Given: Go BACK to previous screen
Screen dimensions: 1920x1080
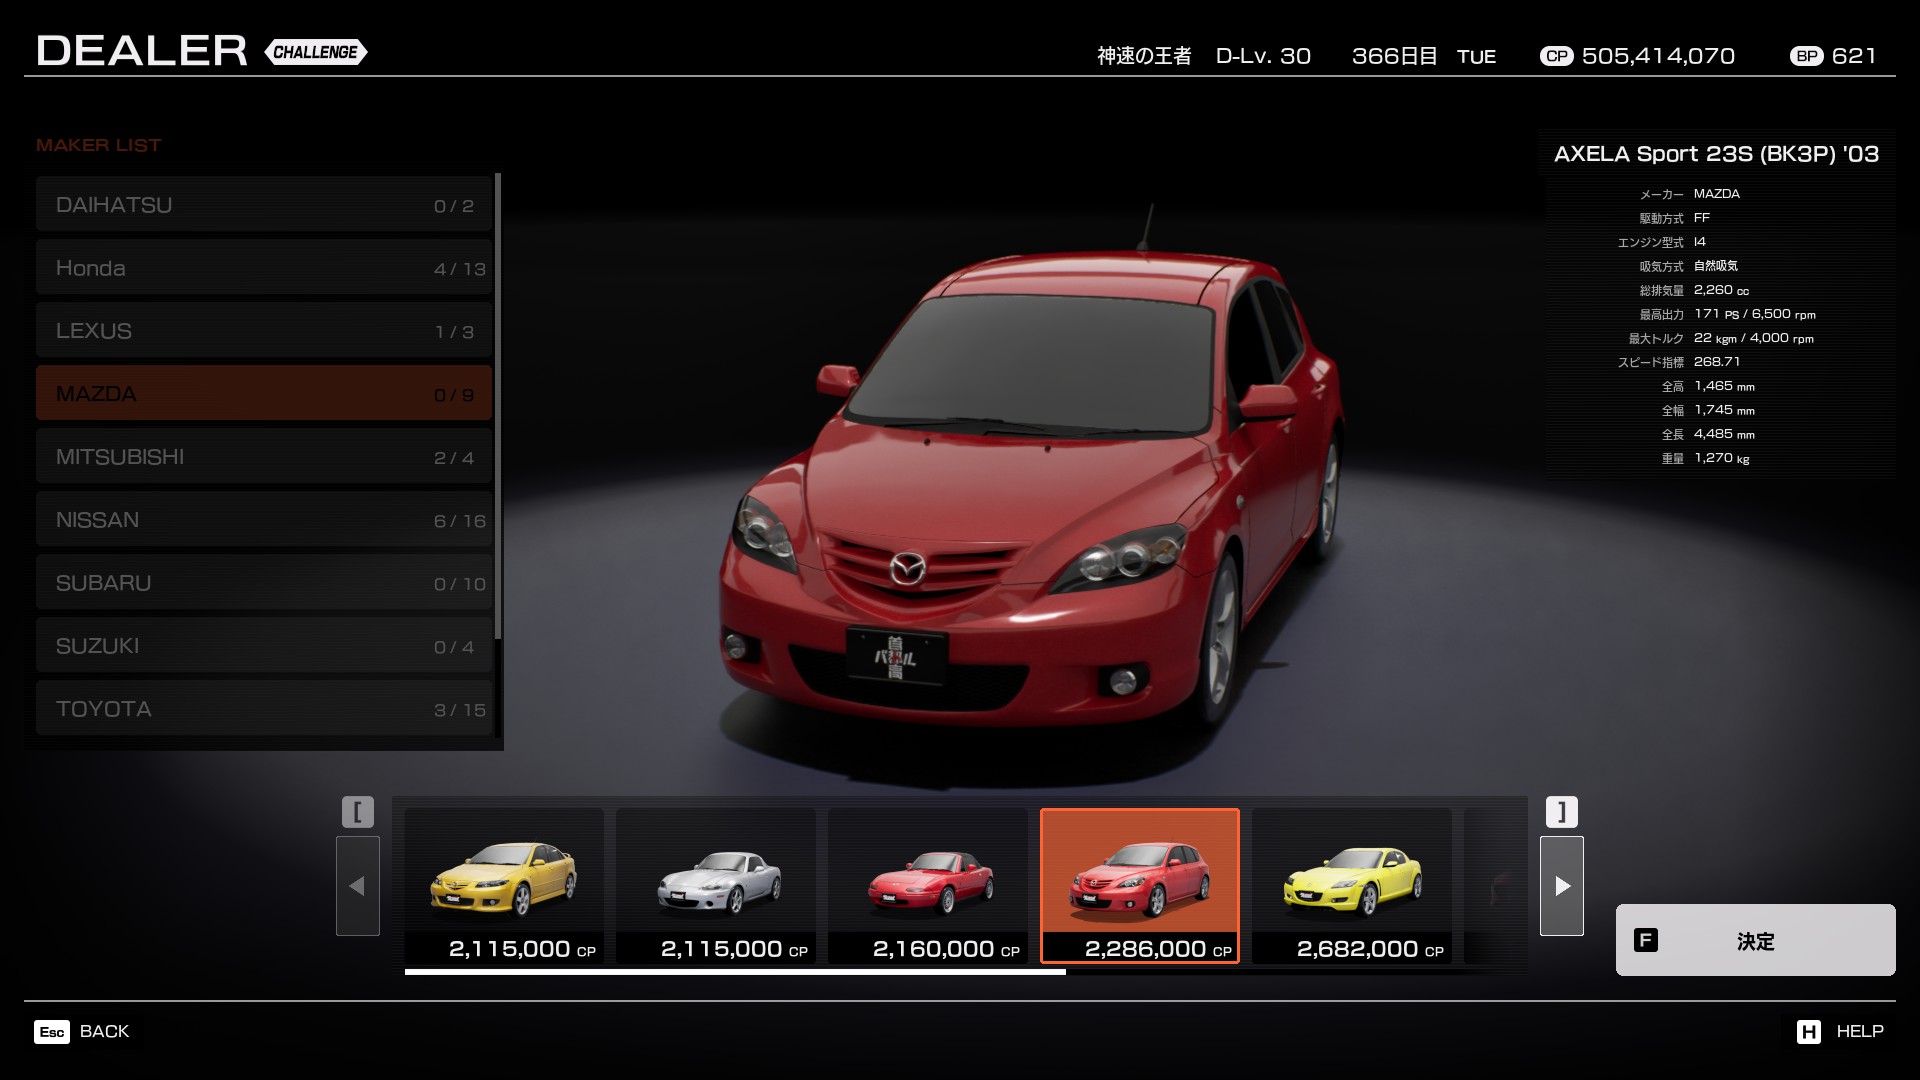Looking at the screenshot, I should coord(104,1032).
